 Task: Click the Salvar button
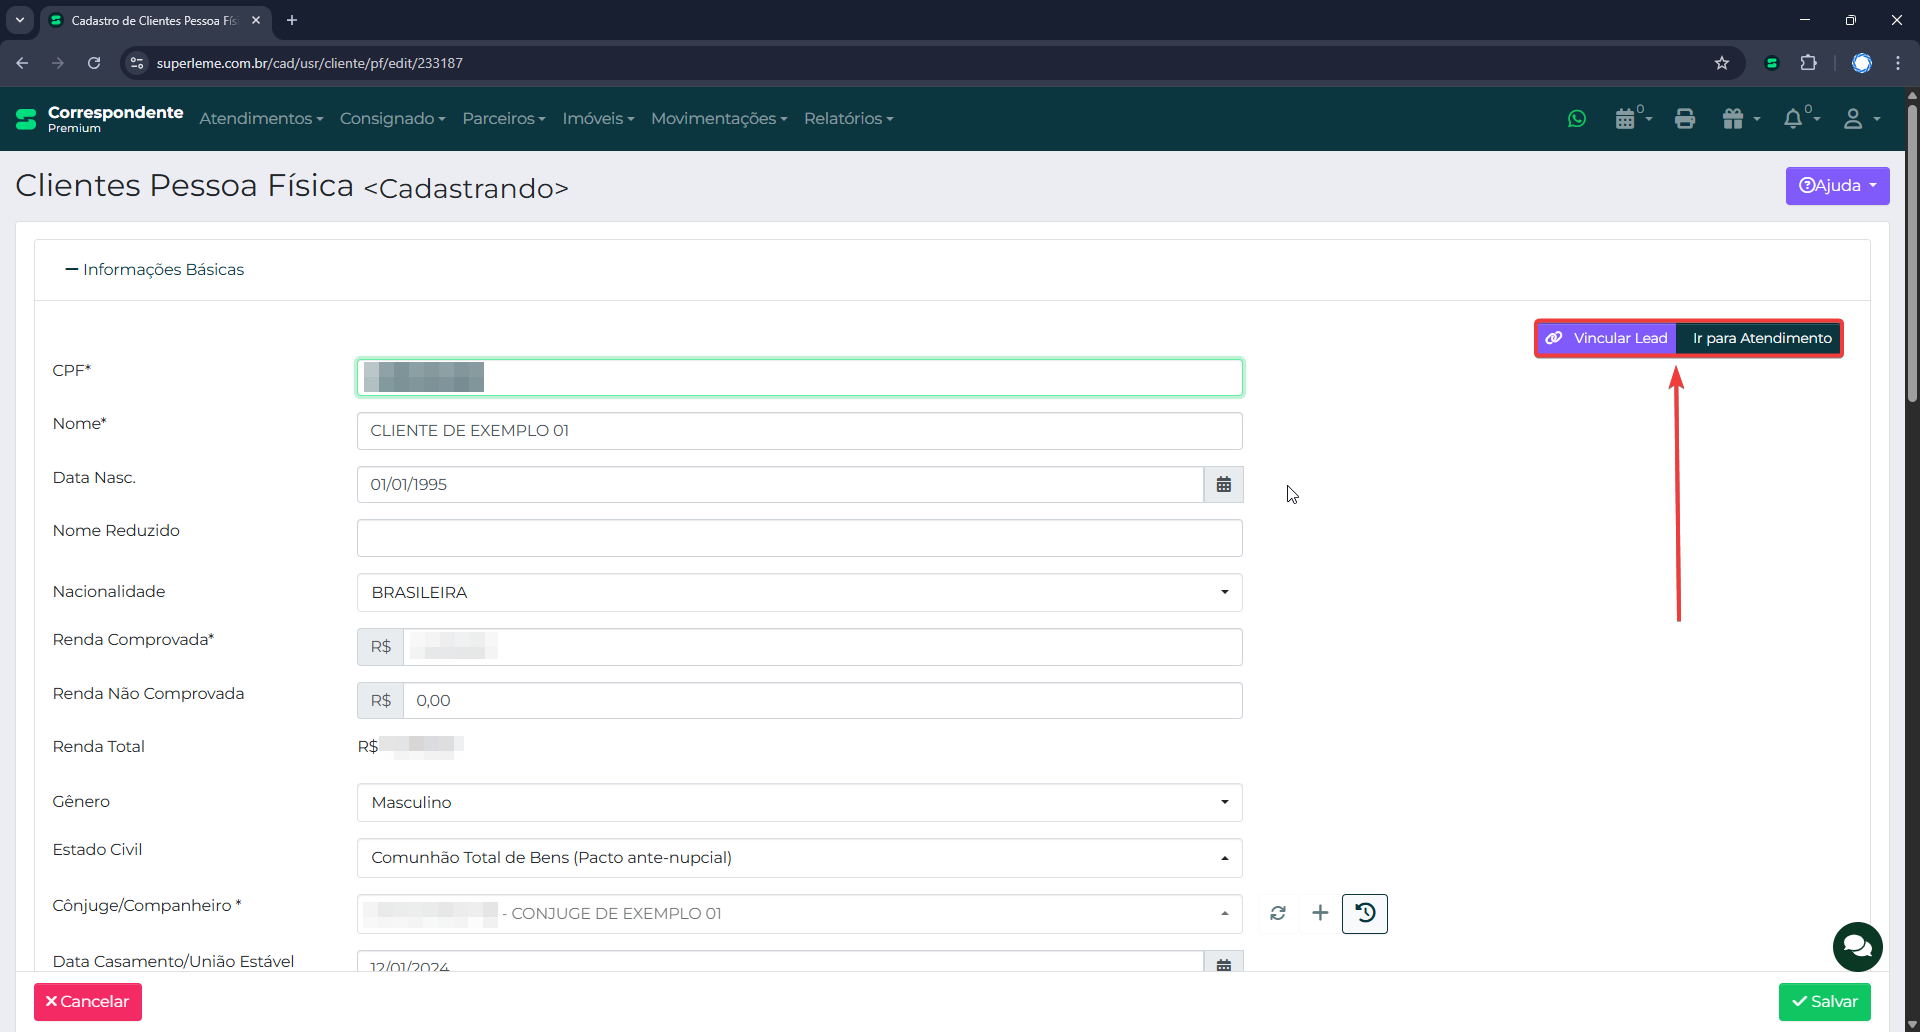pyautogui.click(x=1824, y=1002)
